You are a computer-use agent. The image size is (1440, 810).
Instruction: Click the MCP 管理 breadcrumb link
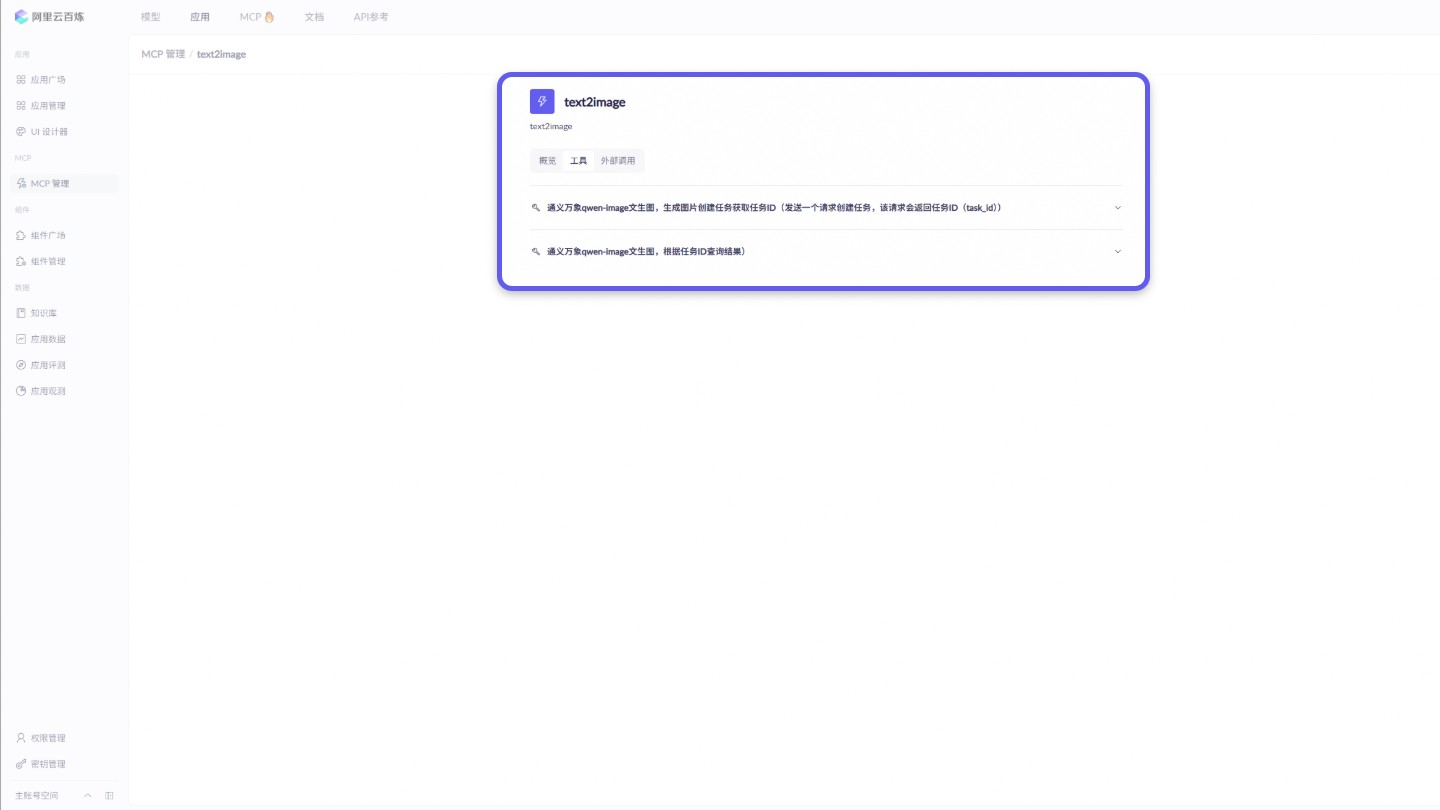pos(164,53)
